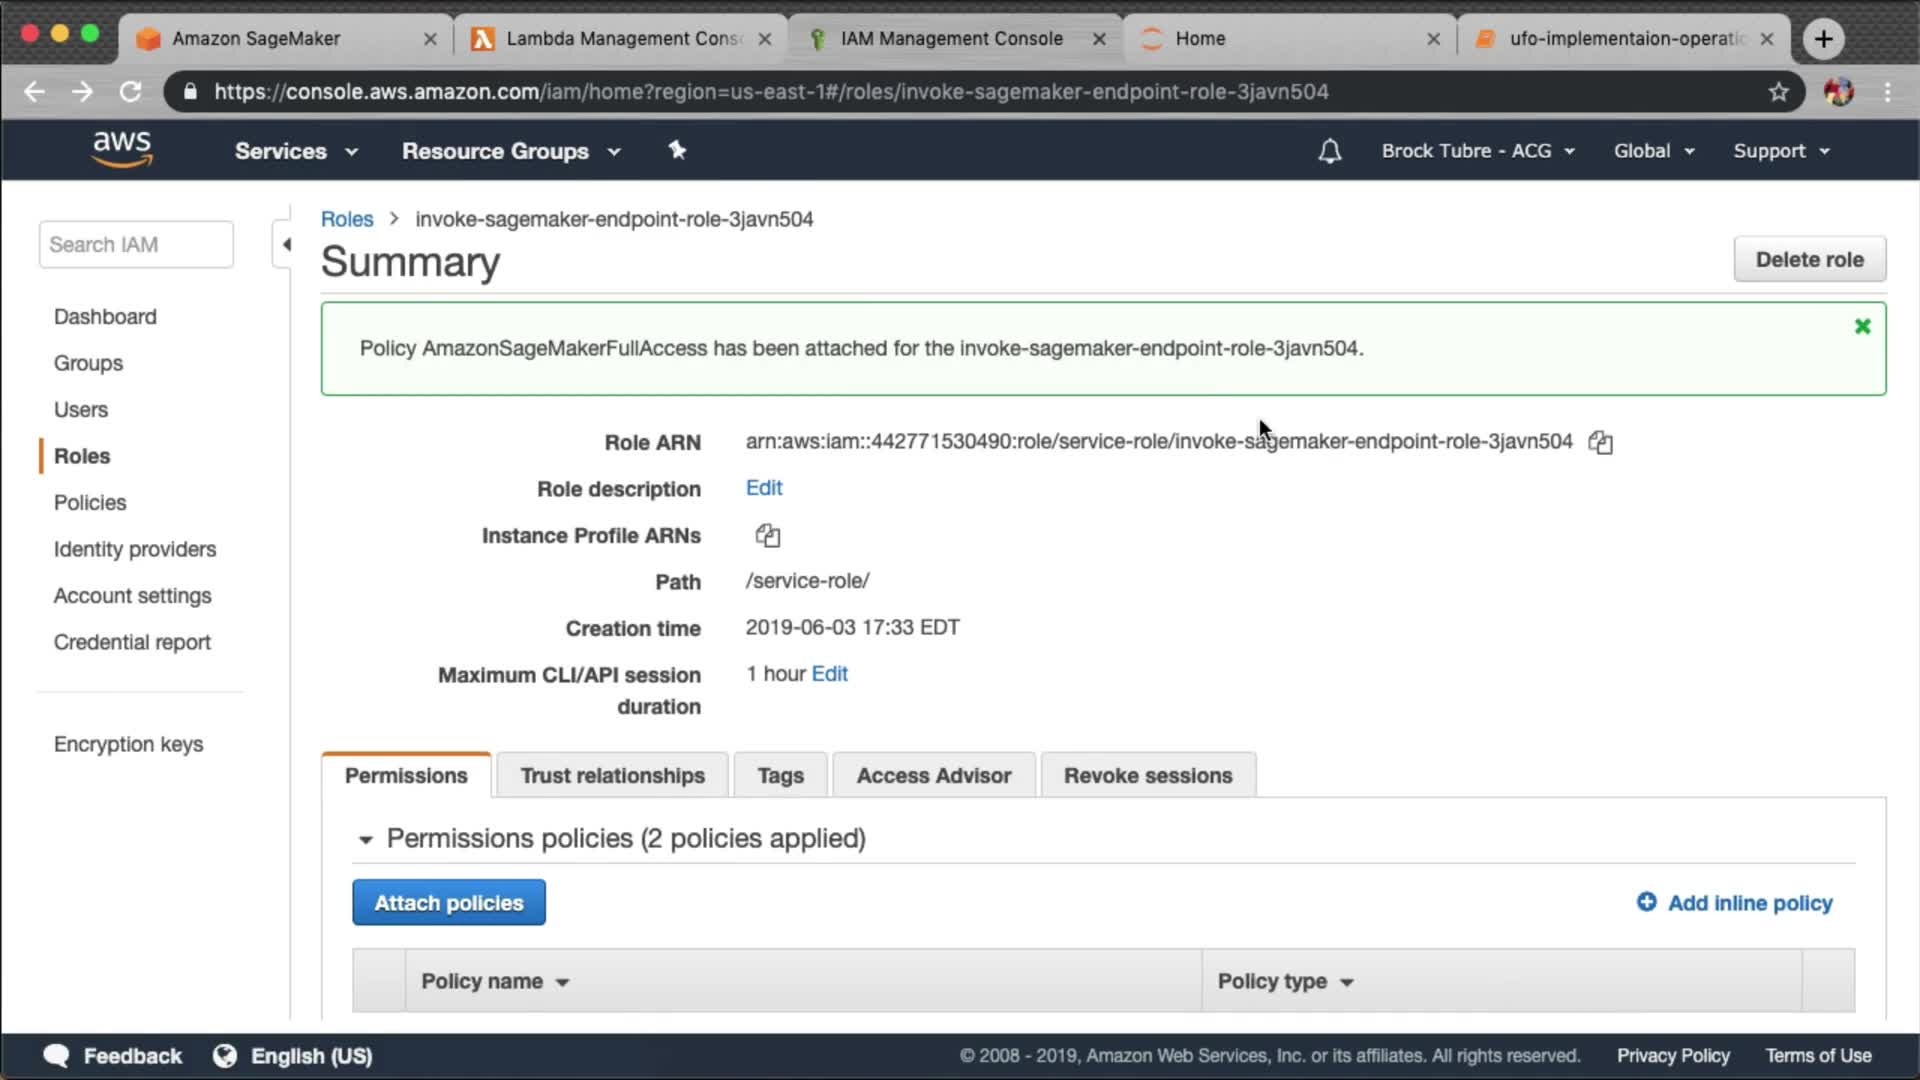Image resolution: width=1920 pixels, height=1080 pixels.
Task: Open the Resource Groups dropdown
Action: [510, 151]
